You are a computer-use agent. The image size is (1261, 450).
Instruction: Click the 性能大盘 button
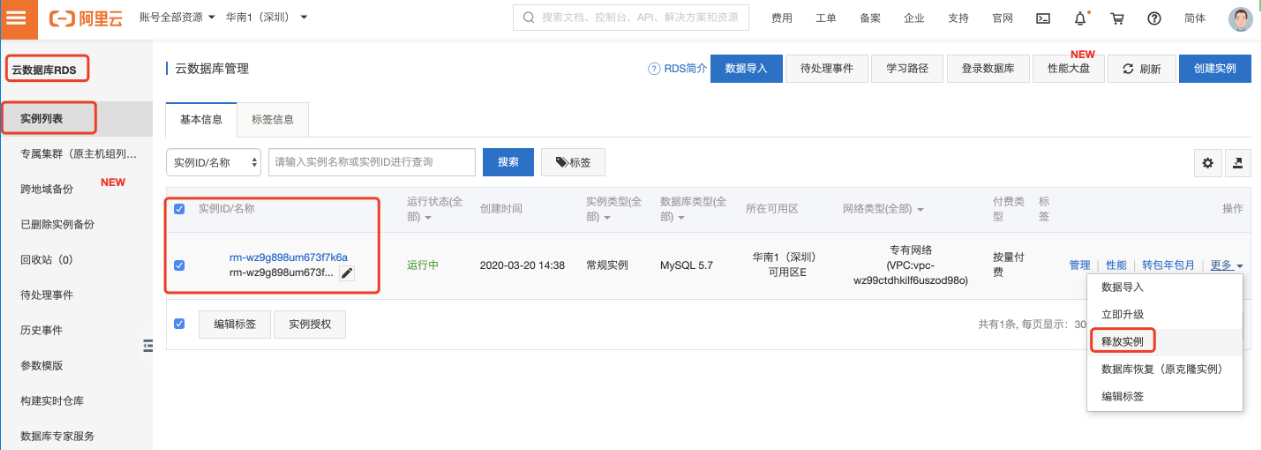tap(1068, 68)
